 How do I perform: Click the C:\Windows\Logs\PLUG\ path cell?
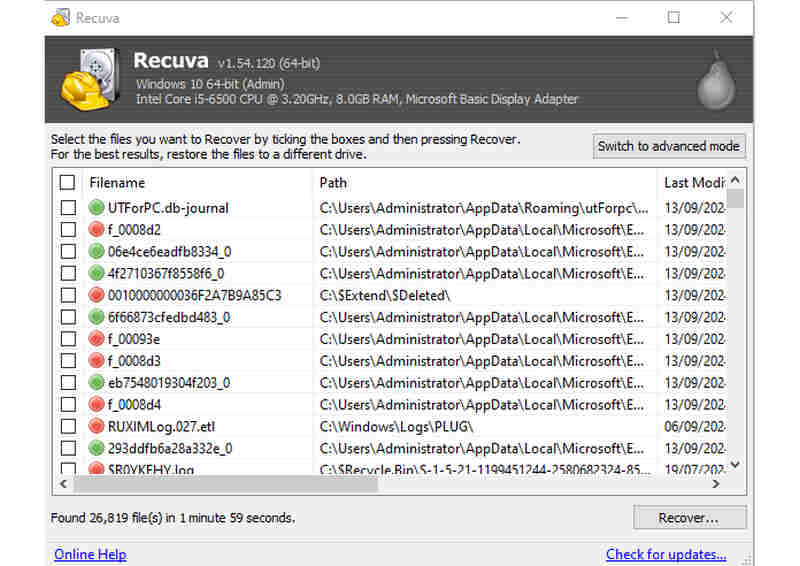pos(396,427)
